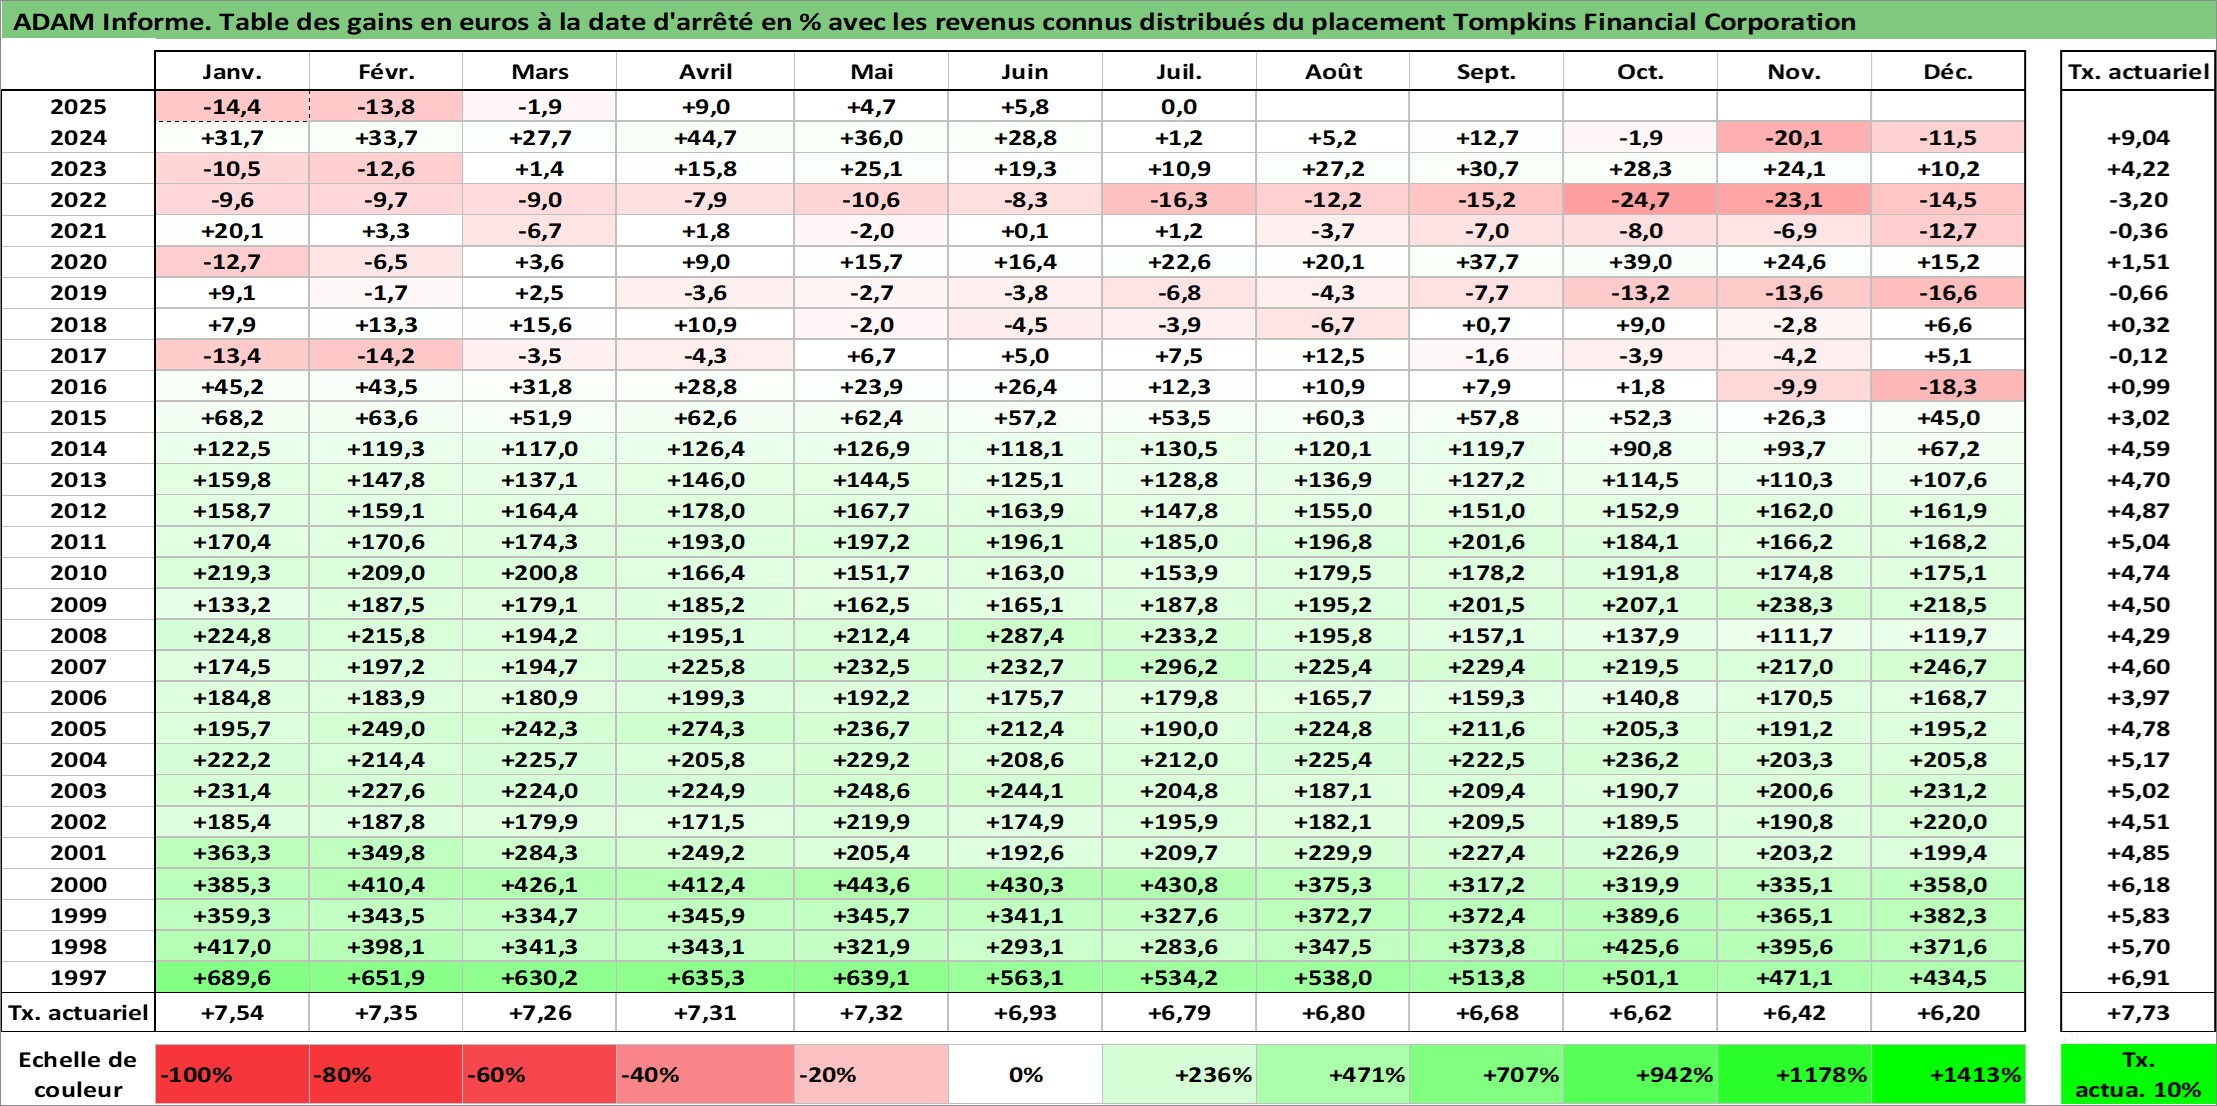Screen dimensions: 2217x1106
Task: Click the Juil. column header
Action: click(x=1179, y=71)
